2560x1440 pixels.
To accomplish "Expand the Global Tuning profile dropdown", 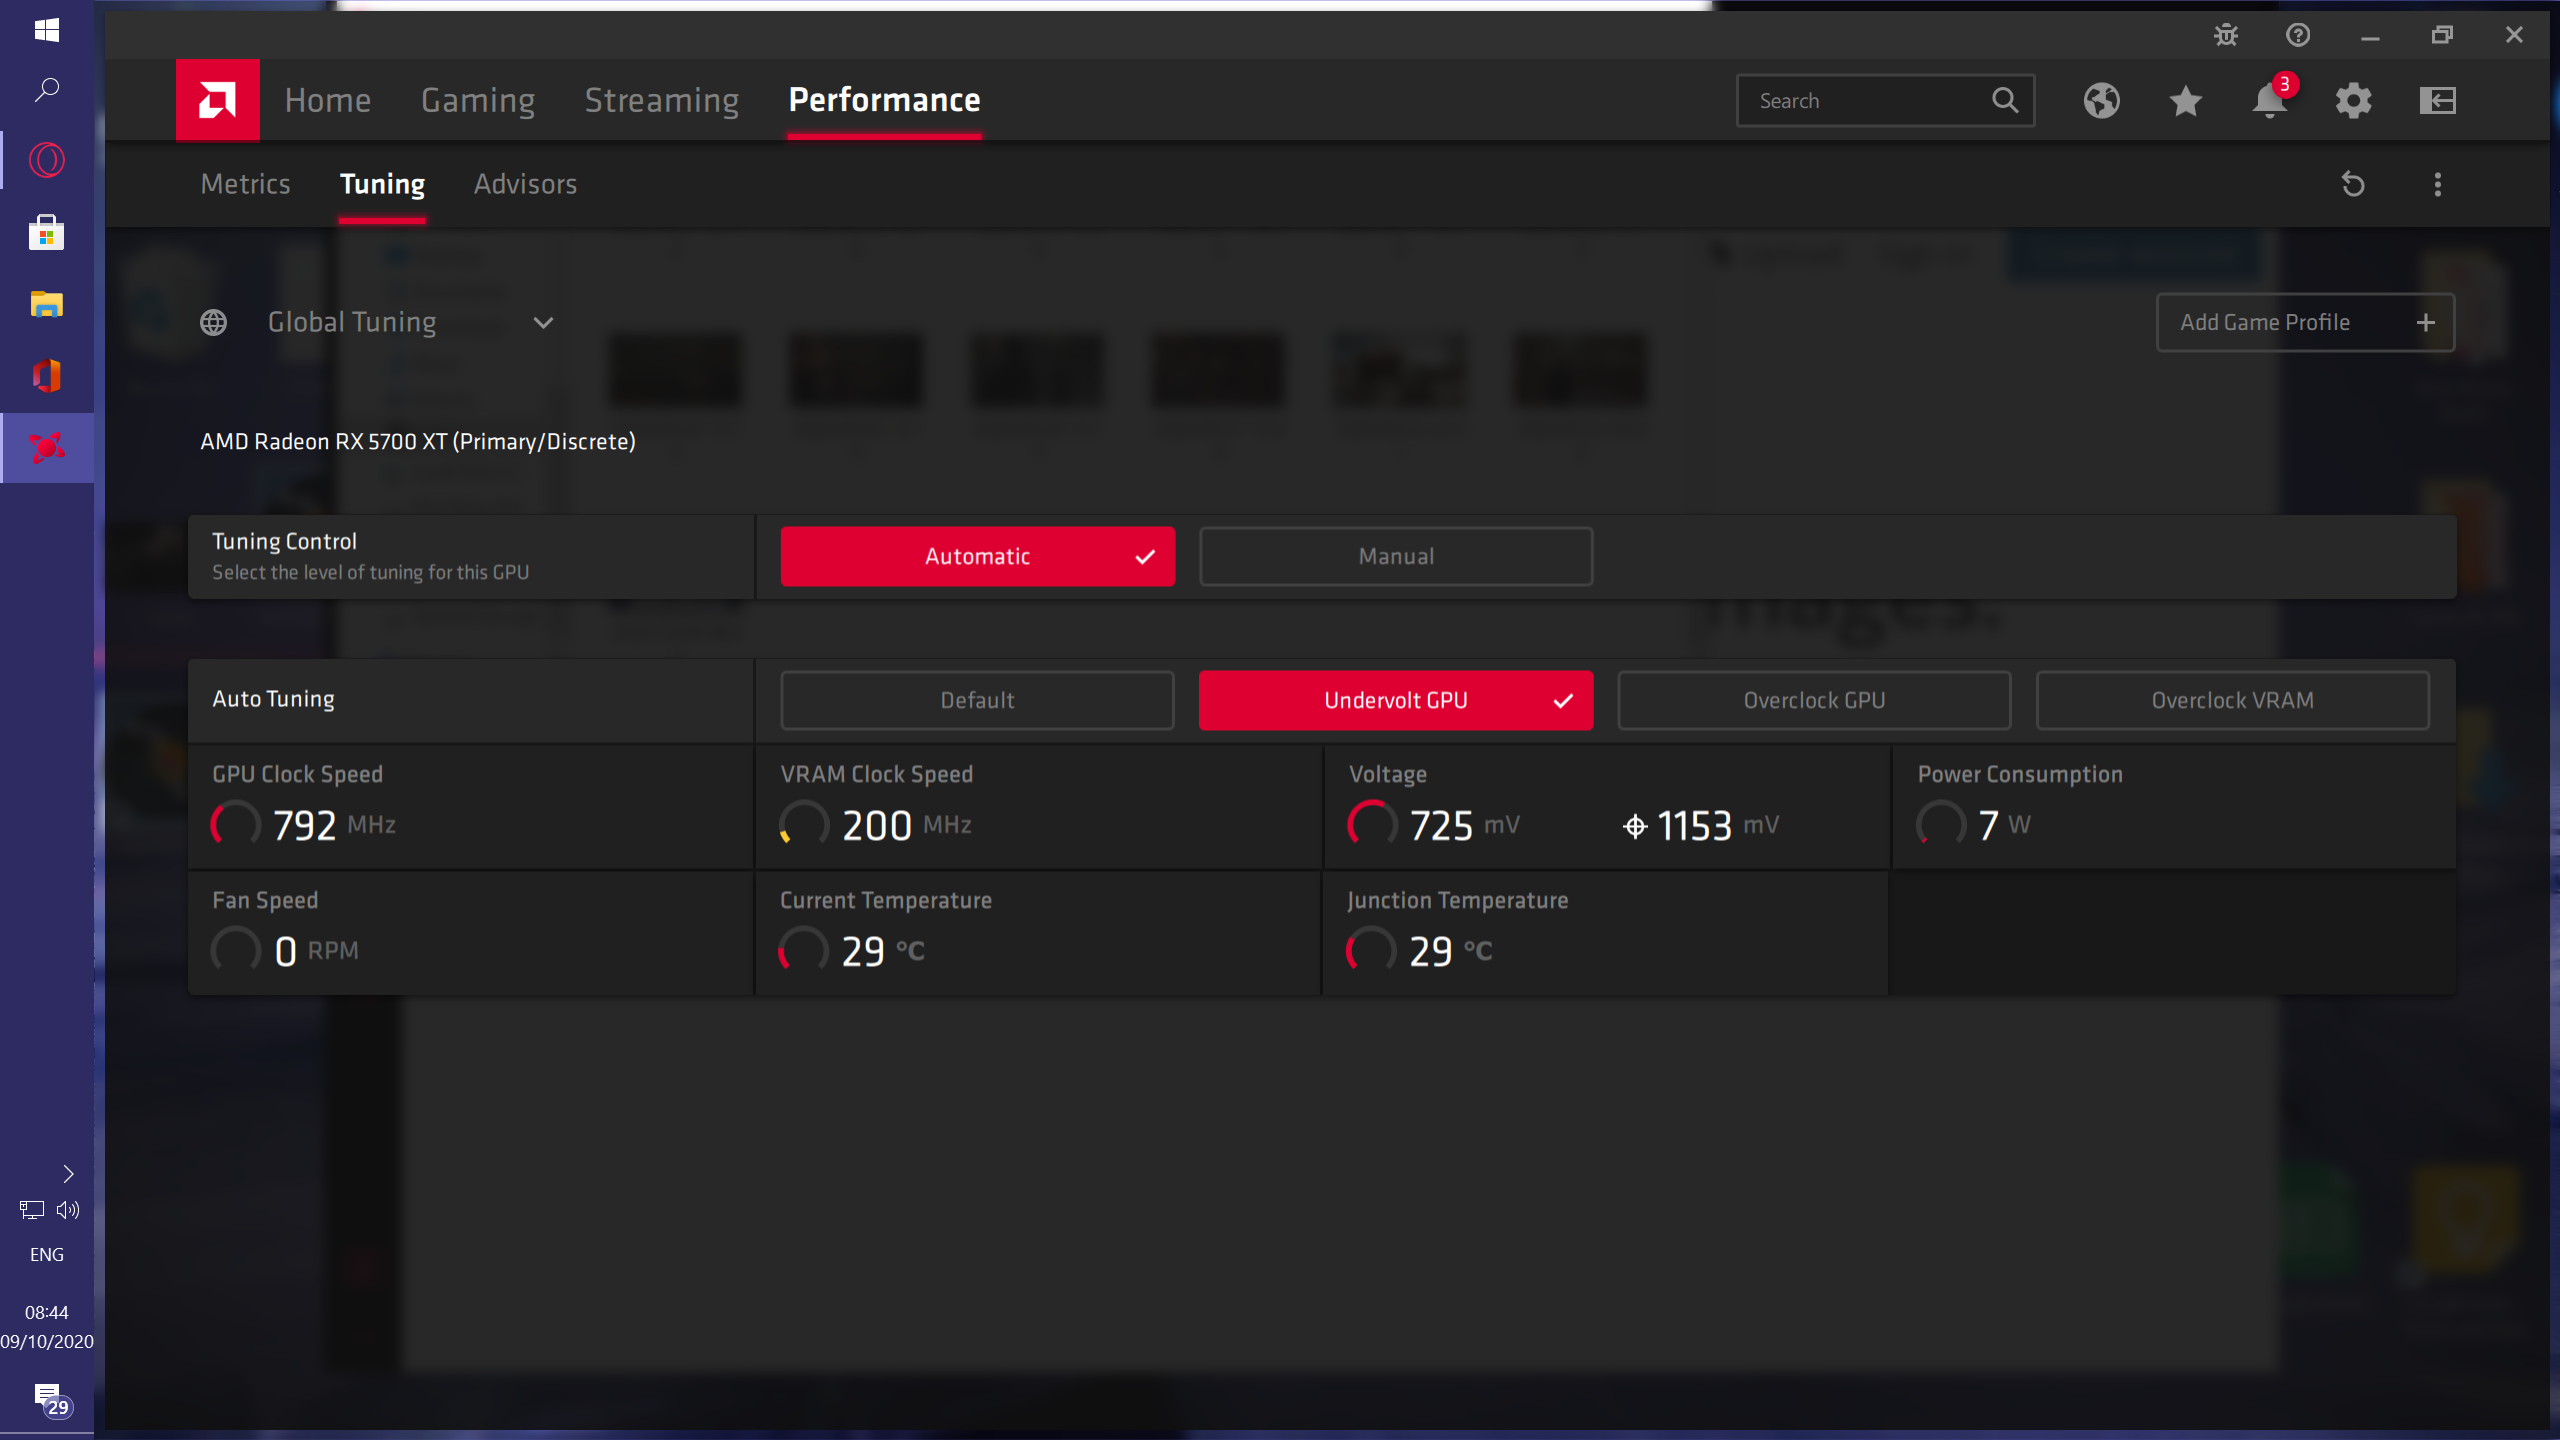I will (543, 322).
